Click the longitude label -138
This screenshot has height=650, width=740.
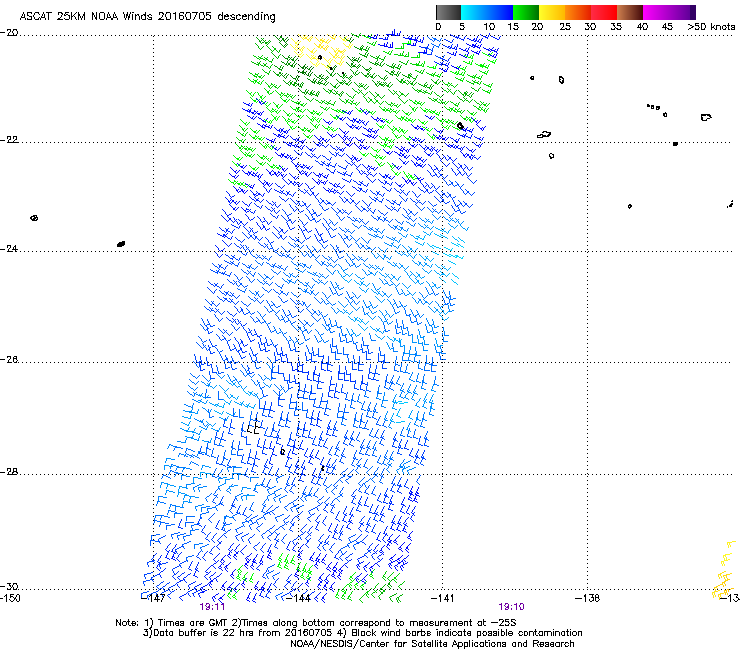[588, 598]
